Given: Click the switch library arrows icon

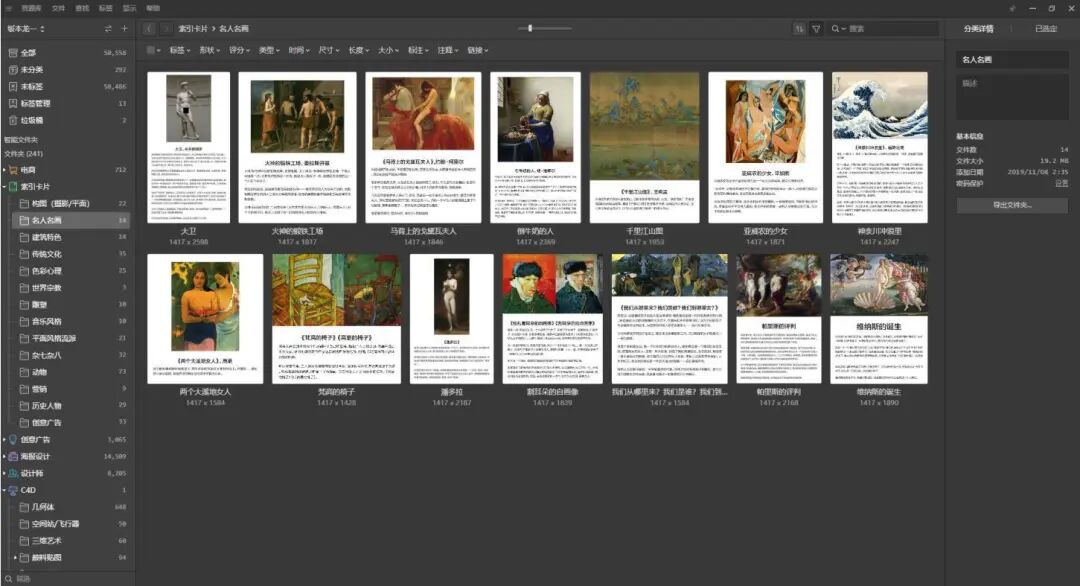Looking at the screenshot, I should (108, 29).
